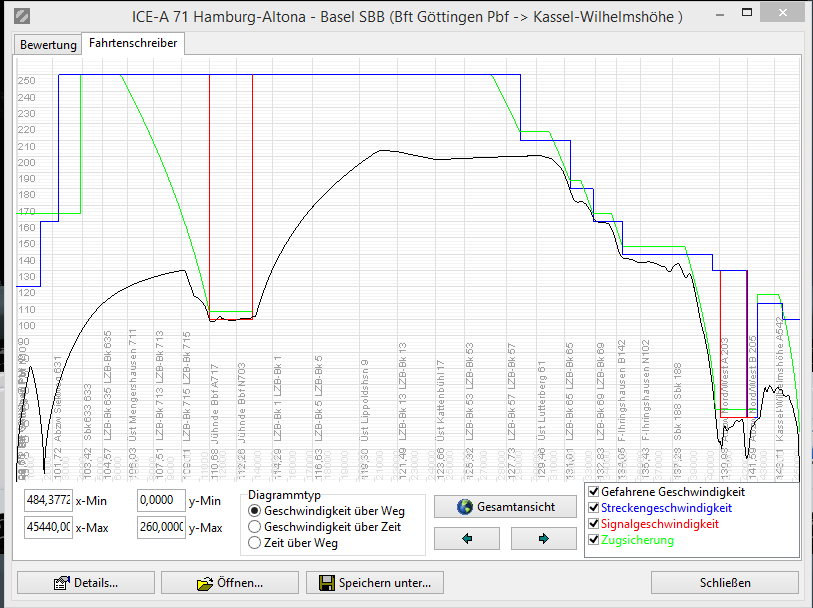Select Zeit über Weg radio option
The image size is (813, 608).
pyautogui.click(x=254, y=543)
